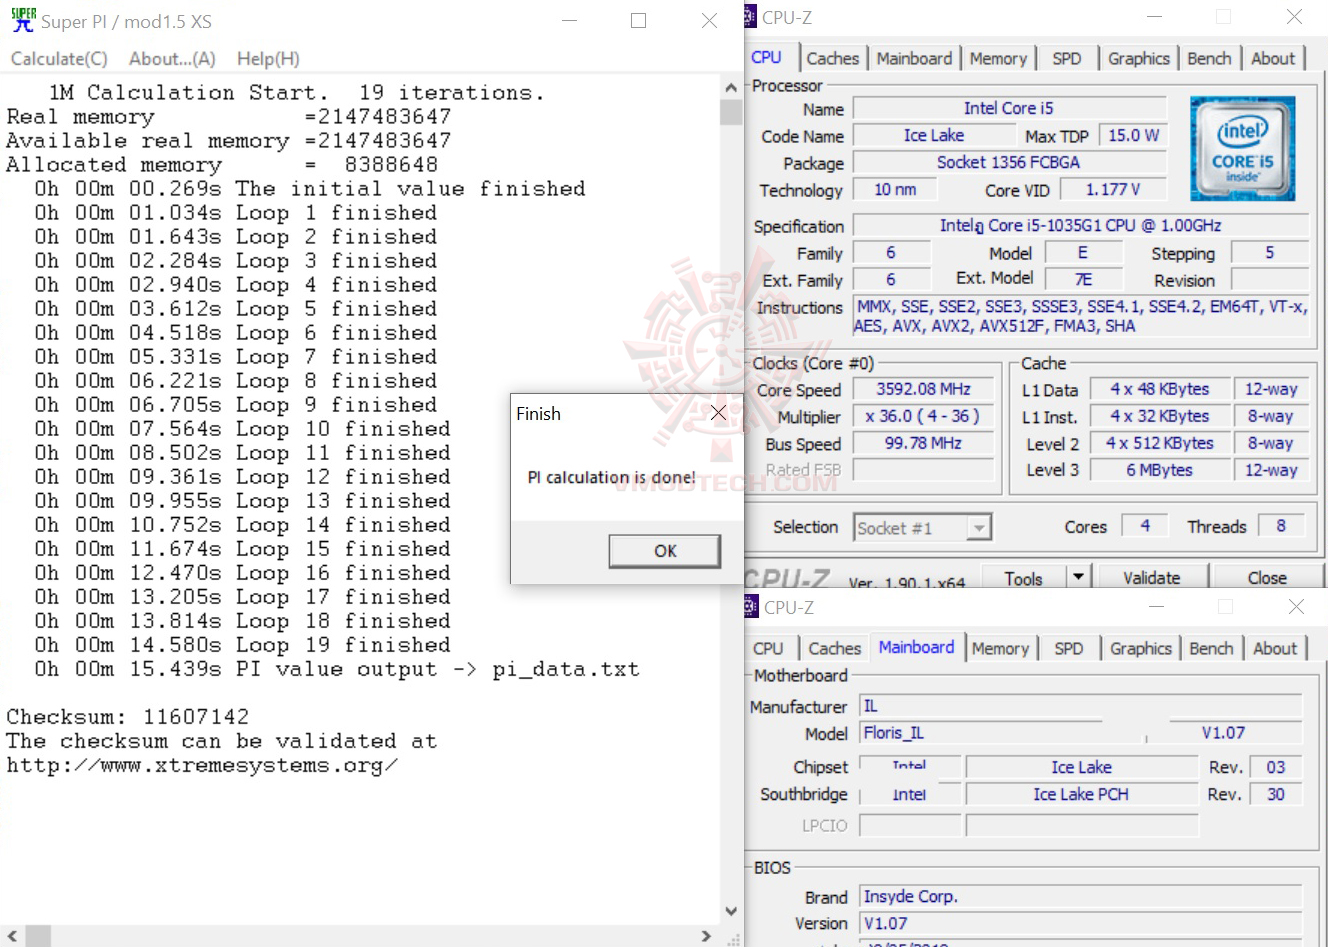Expand the Tools dropdown arrow in CPU-Z
1328x947 pixels.
coord(1078,577)
